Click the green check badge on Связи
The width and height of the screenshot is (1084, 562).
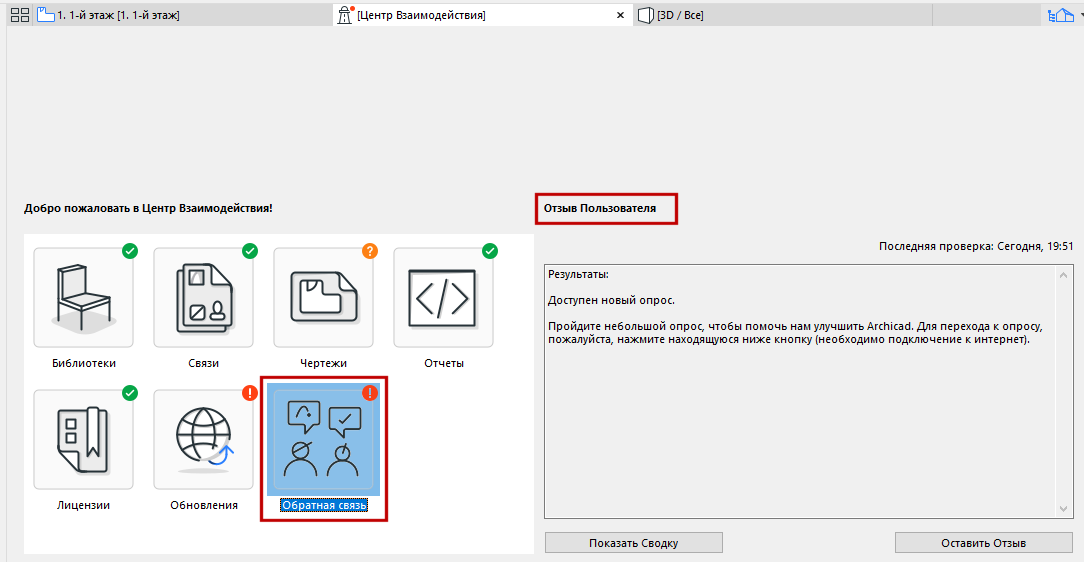point(250,251)
